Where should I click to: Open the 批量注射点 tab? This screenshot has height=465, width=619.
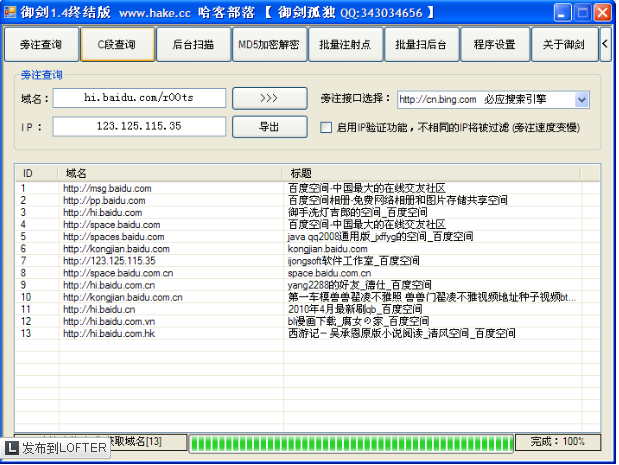[345, 45]
